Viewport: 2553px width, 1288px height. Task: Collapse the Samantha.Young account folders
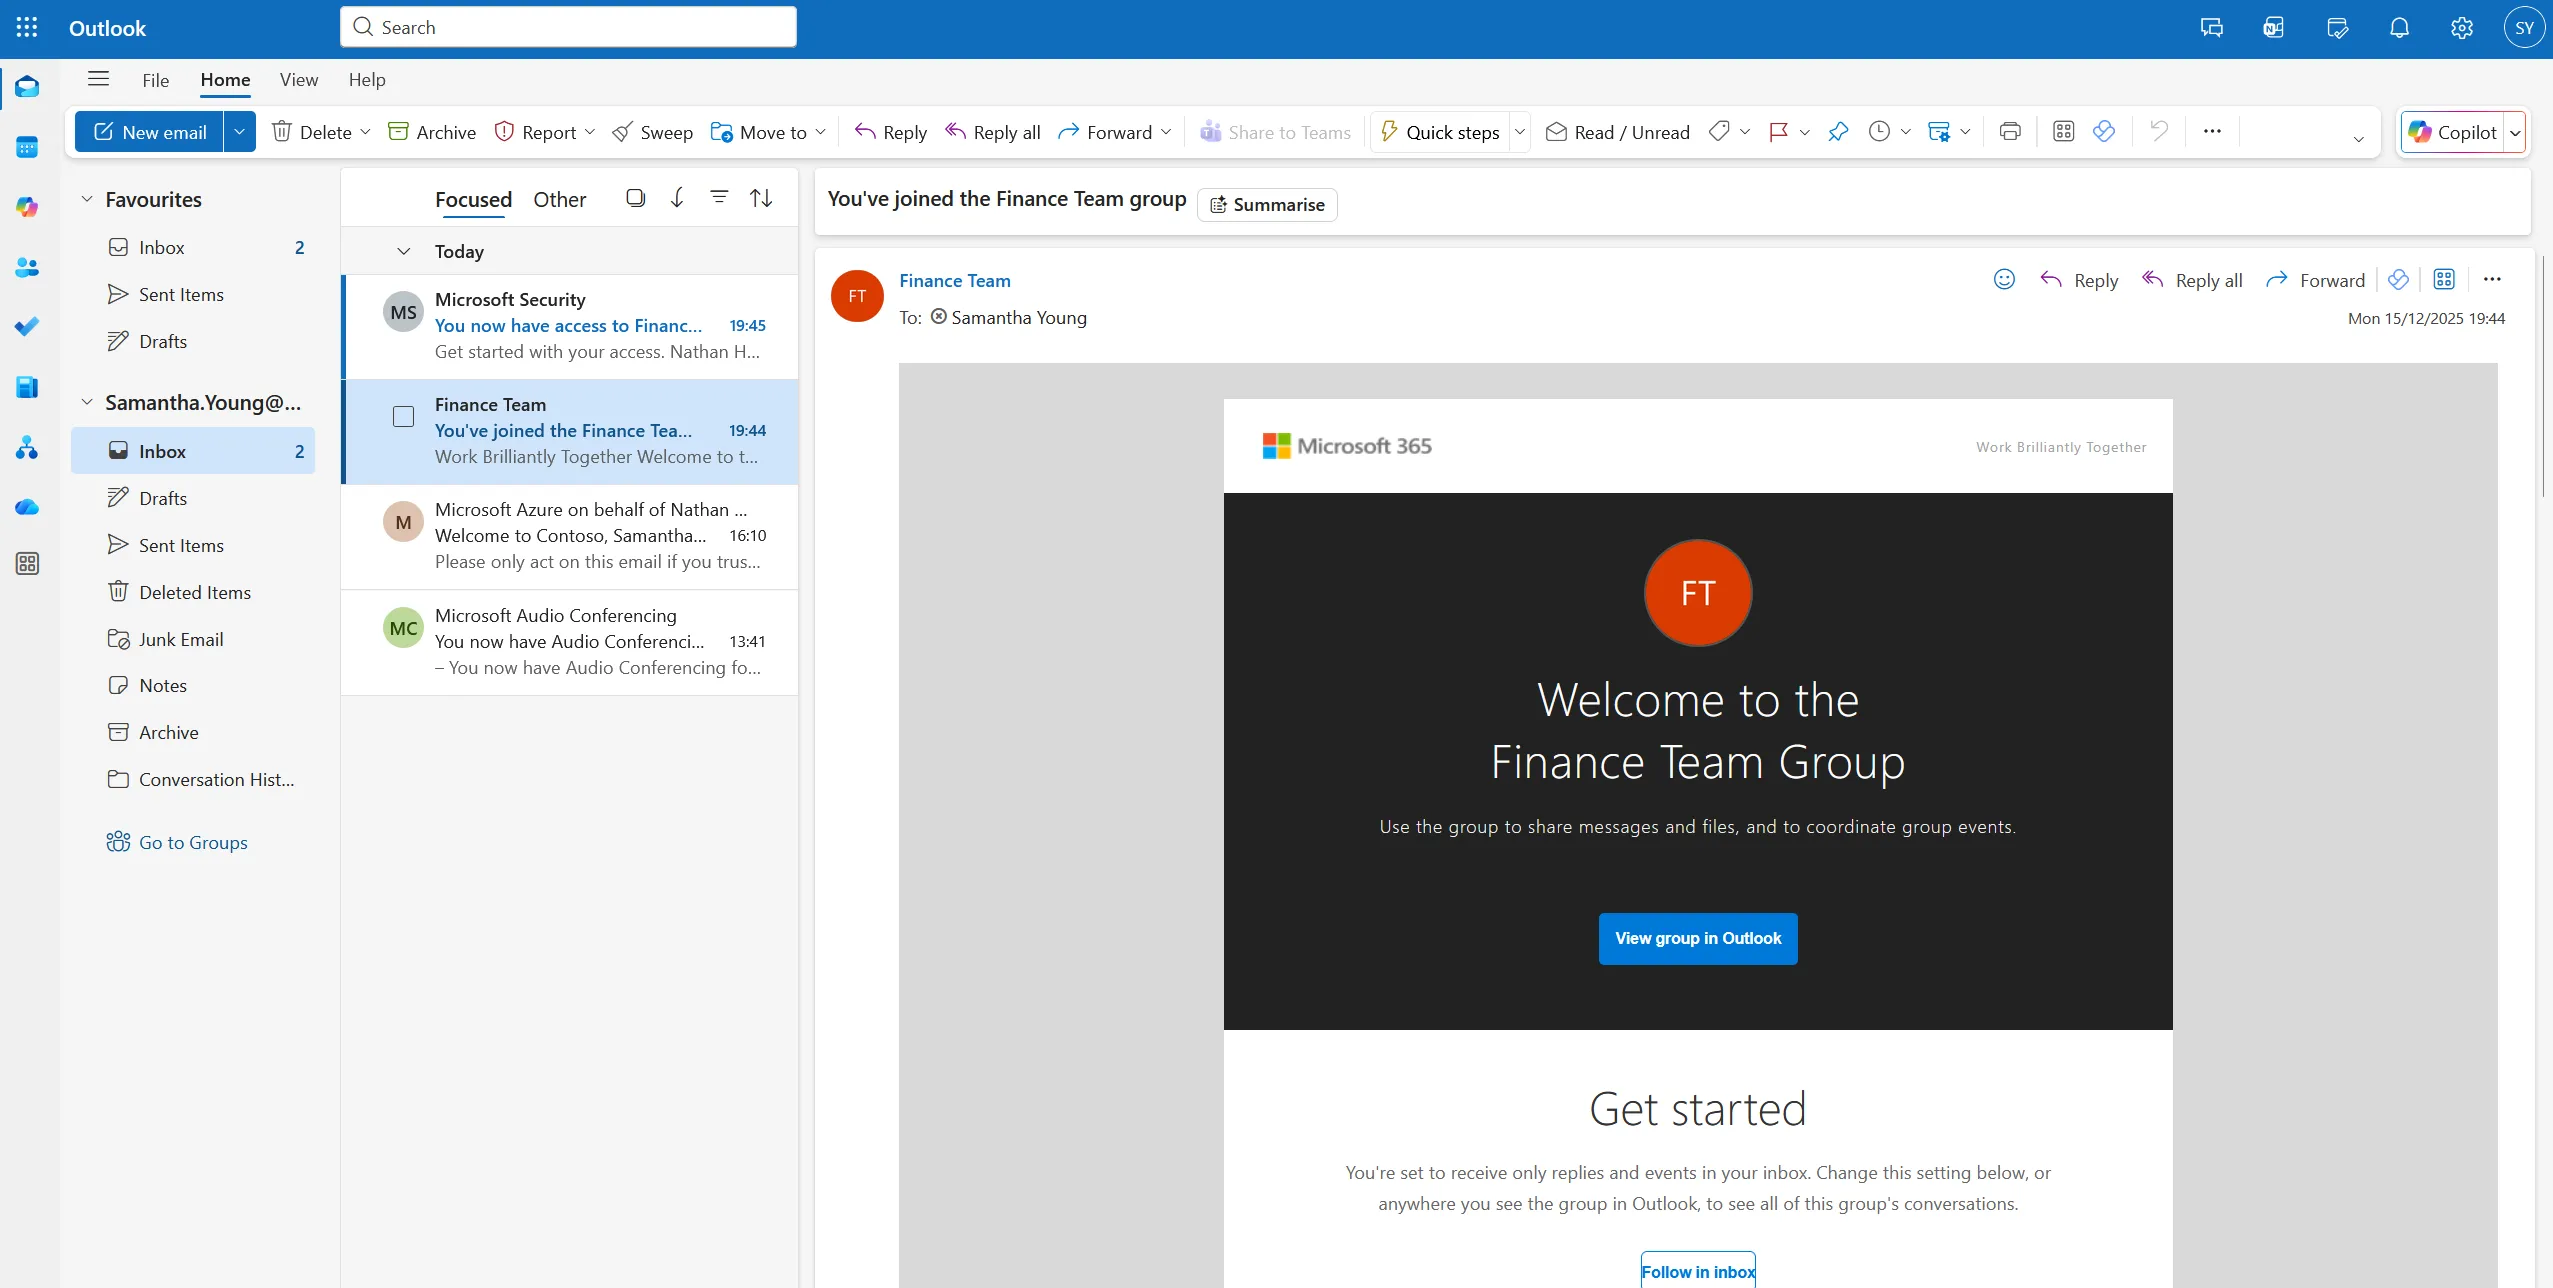87,402
